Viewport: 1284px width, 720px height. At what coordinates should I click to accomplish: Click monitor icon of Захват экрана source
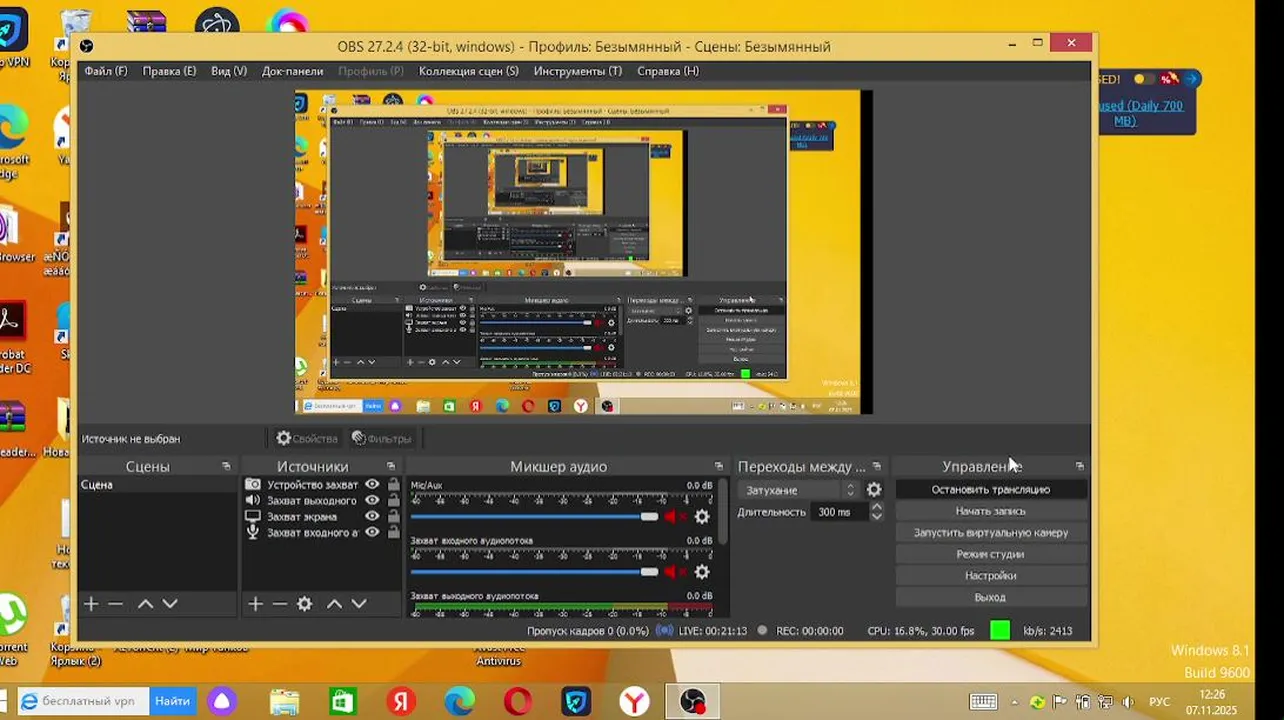[x=253, y=517]
